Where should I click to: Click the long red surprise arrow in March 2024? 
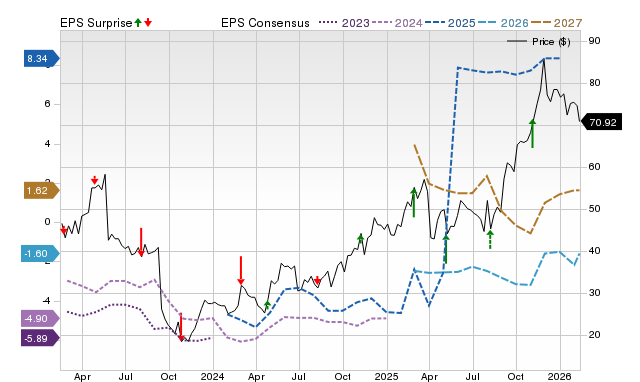click(241, 270)
